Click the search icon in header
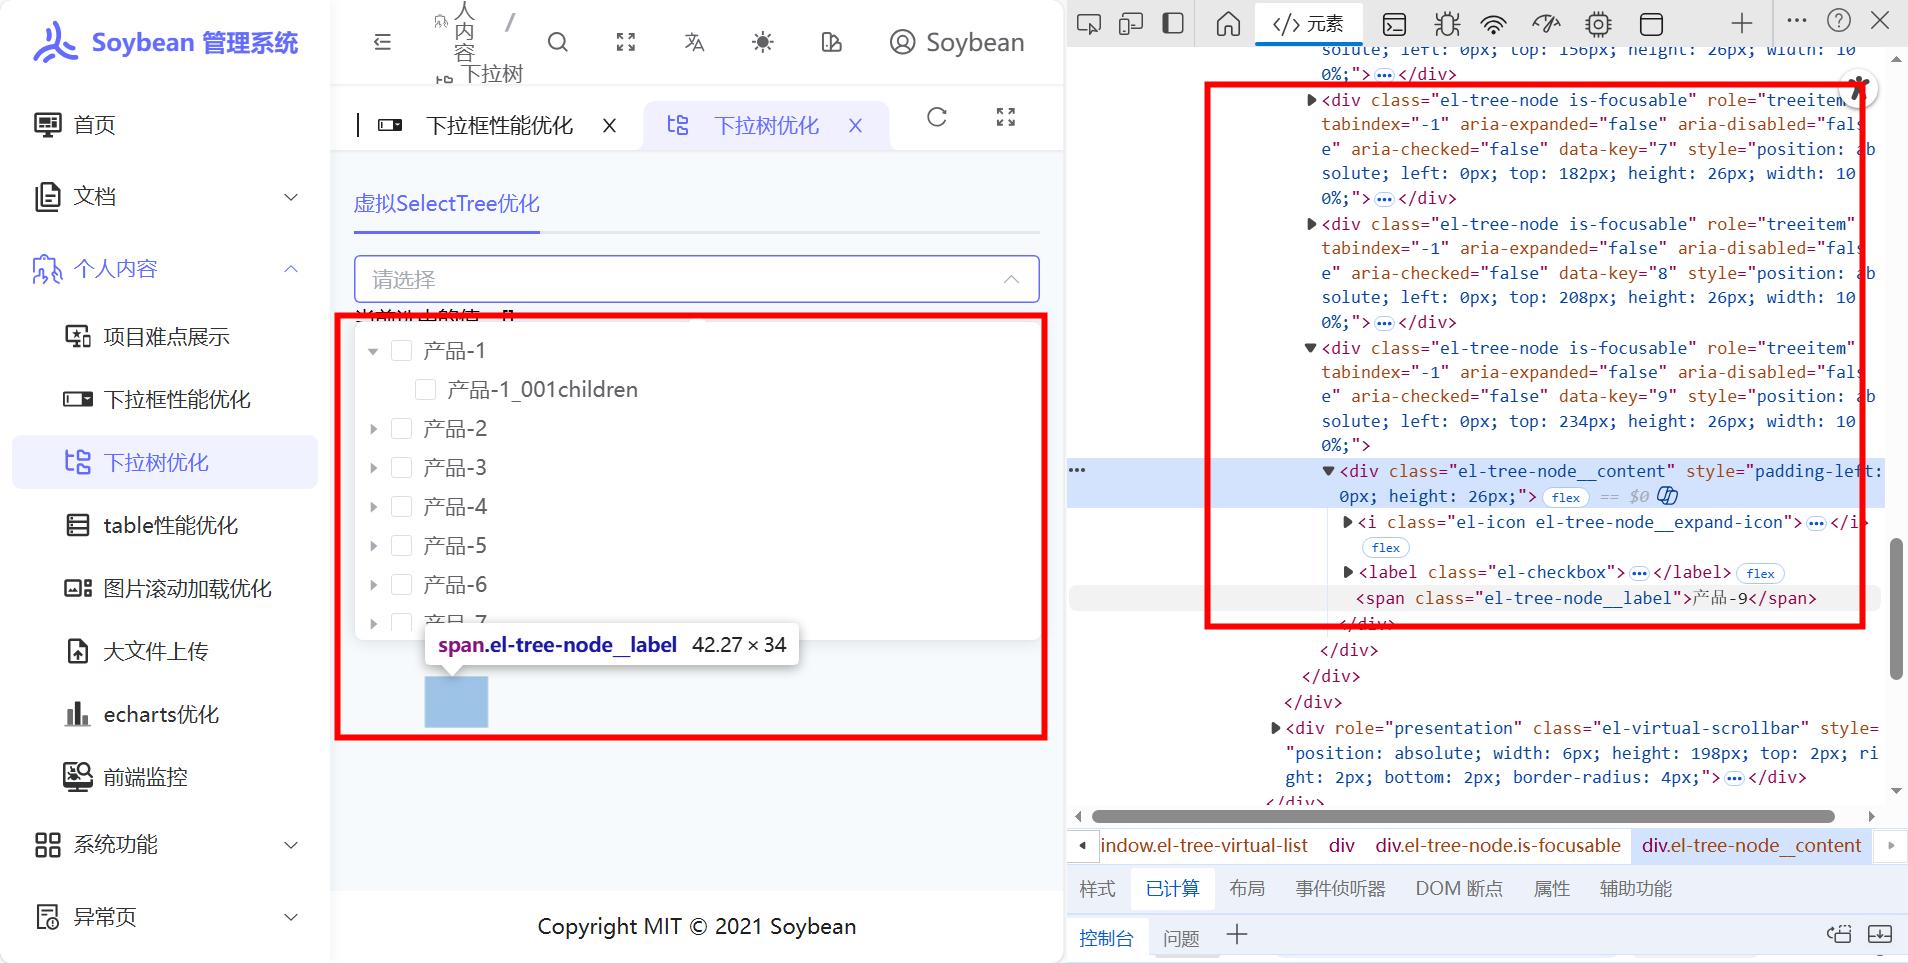Image resolution: width=1908 pixels, height=963 pixels. [558, 42]
